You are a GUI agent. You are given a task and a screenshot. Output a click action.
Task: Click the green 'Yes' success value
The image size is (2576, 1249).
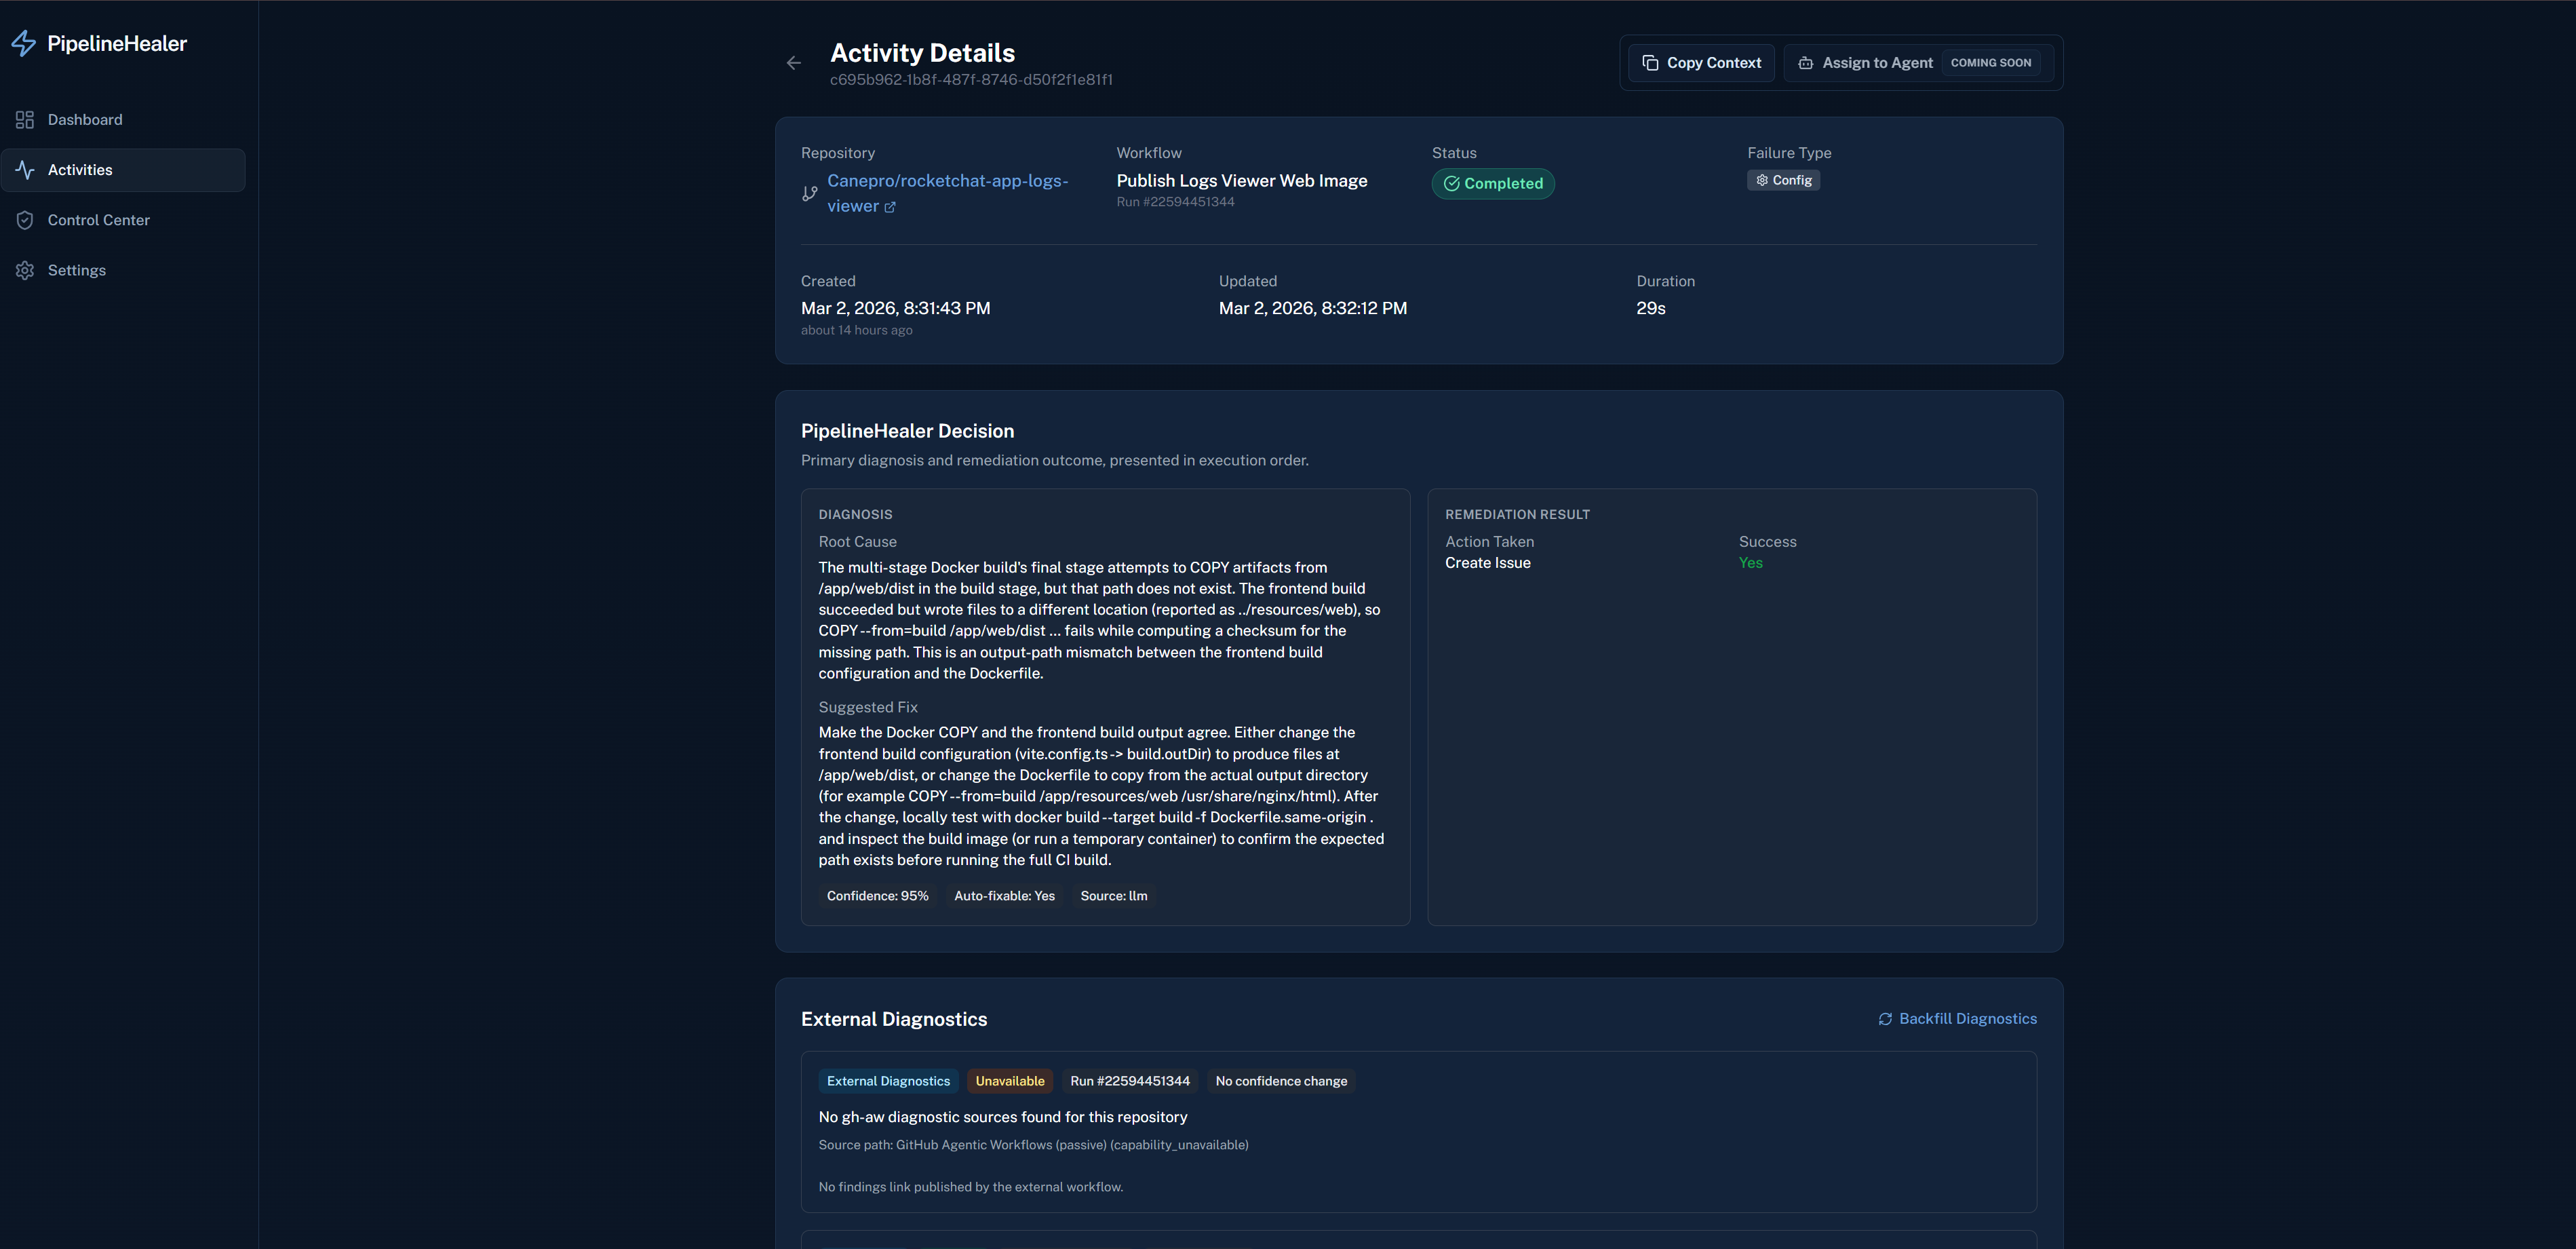pyautogui.click(x=1750, y=563)
